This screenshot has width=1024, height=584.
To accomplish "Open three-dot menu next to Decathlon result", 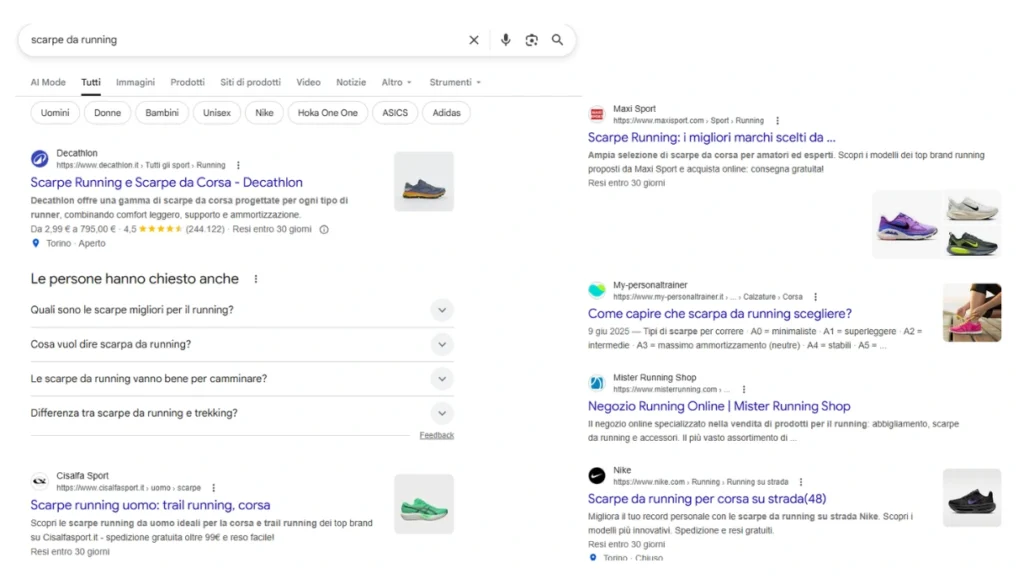I will (238, 165).
